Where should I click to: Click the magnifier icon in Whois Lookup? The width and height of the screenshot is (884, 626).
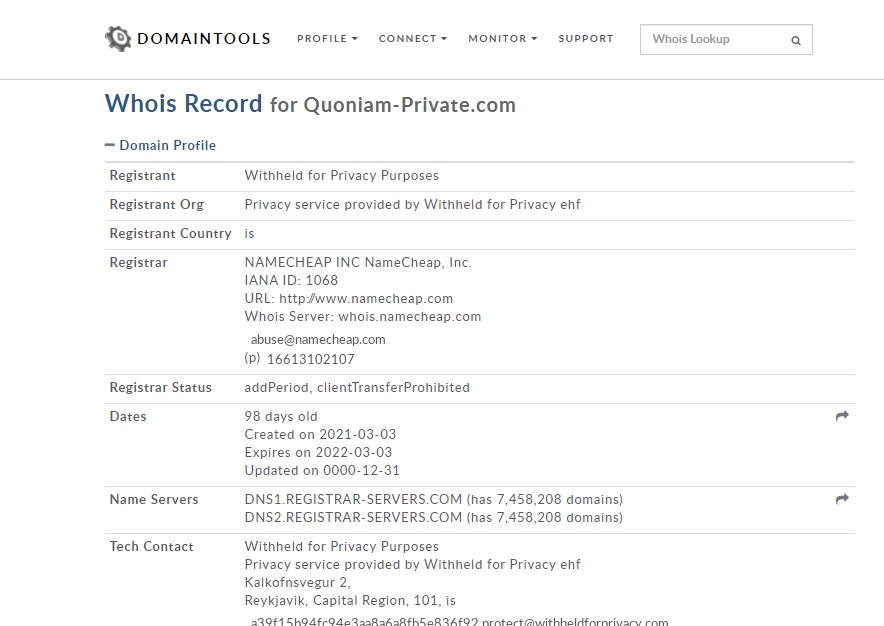(x=796, y=39)
